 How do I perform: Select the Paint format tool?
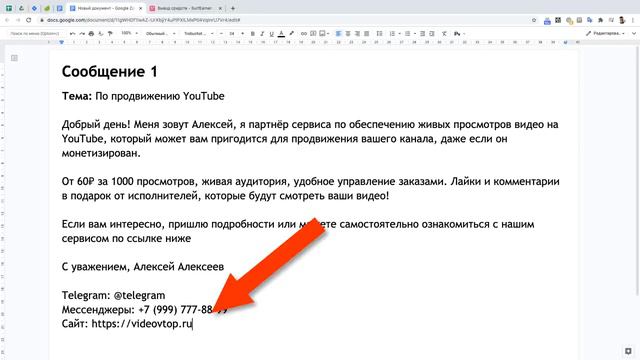110,33
